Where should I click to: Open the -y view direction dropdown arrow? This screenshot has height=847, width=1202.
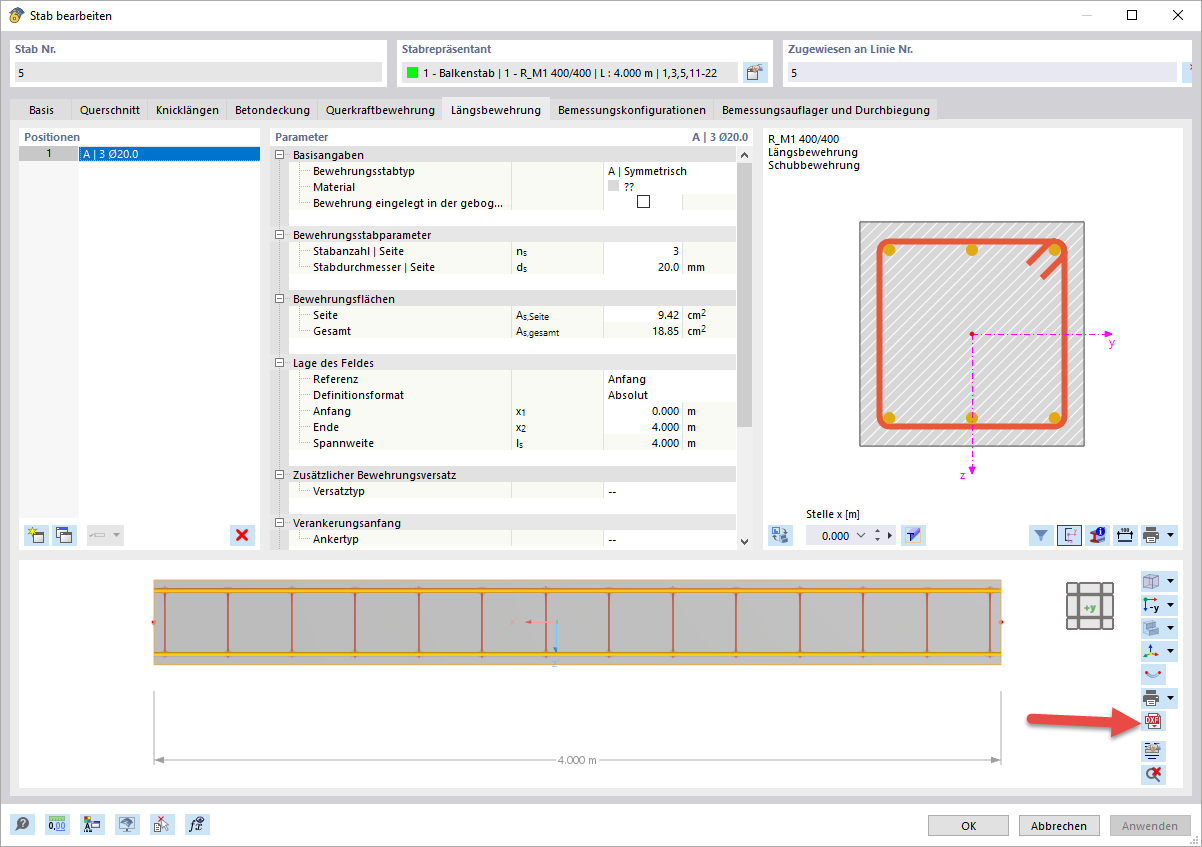pos(1171,605)
